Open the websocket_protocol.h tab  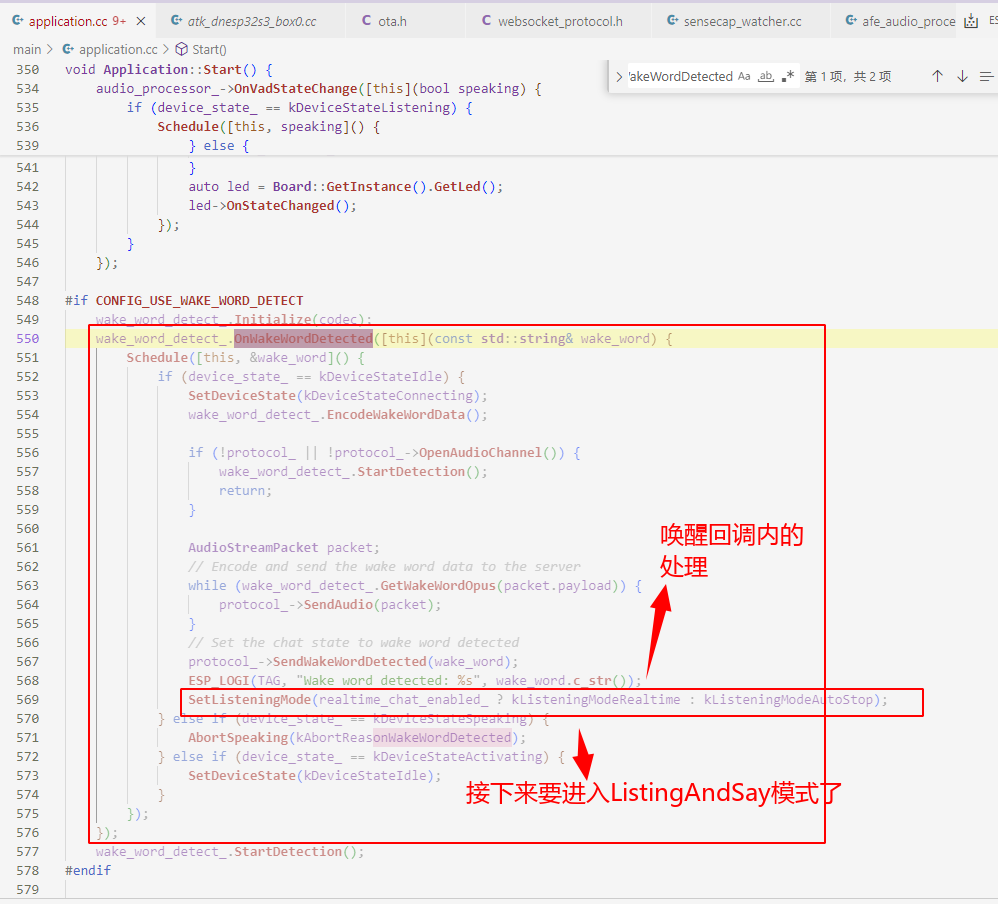[x=560, y=22]
